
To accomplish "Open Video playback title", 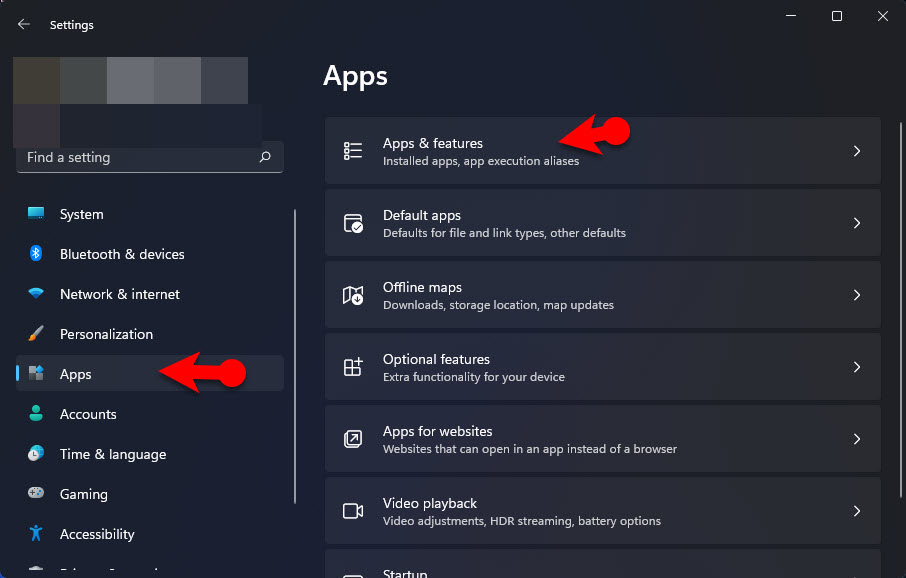I will pos(430,503).
